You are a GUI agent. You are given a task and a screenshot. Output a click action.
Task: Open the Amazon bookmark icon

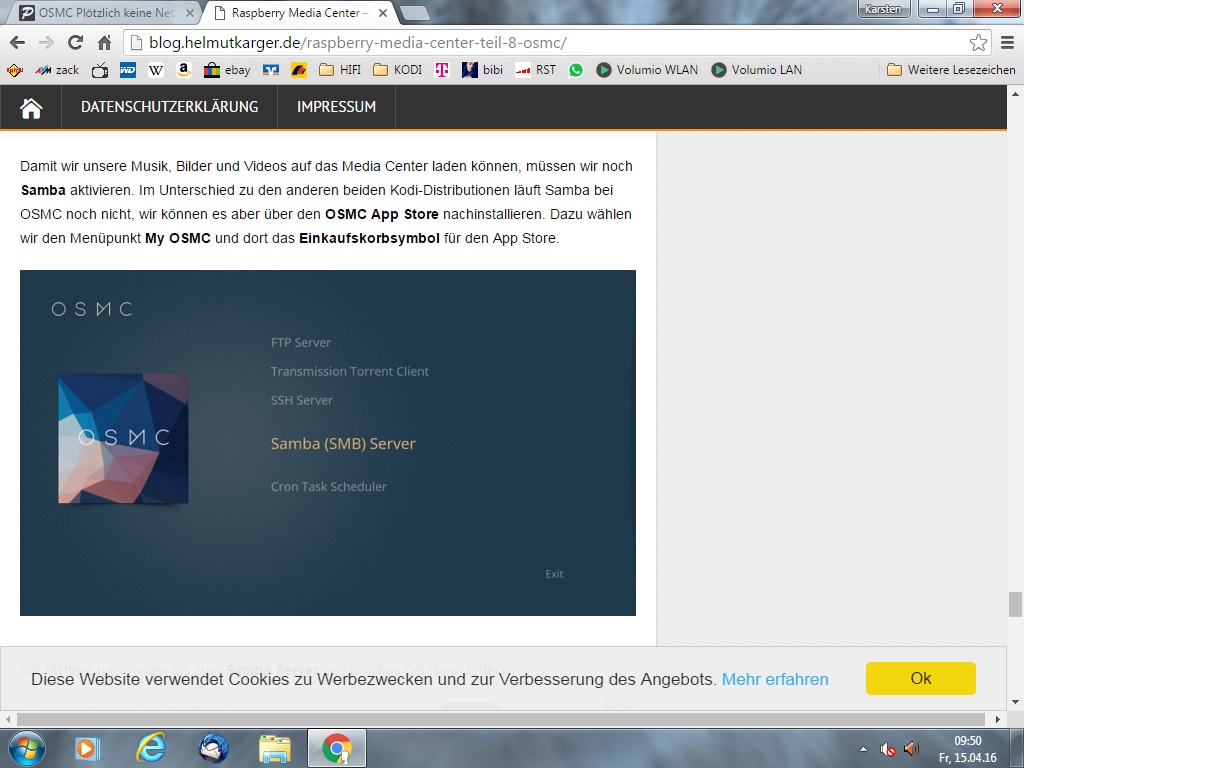click(184, 70)
